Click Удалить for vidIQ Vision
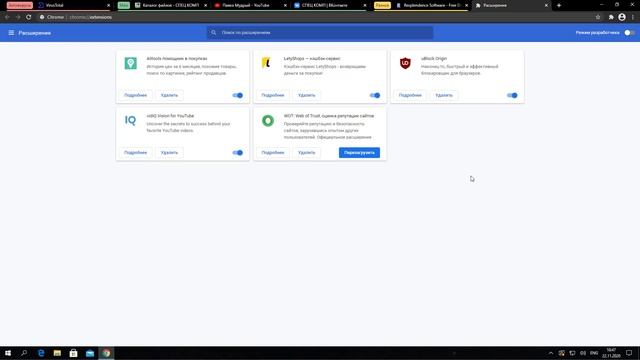 [x=169, y=153]
